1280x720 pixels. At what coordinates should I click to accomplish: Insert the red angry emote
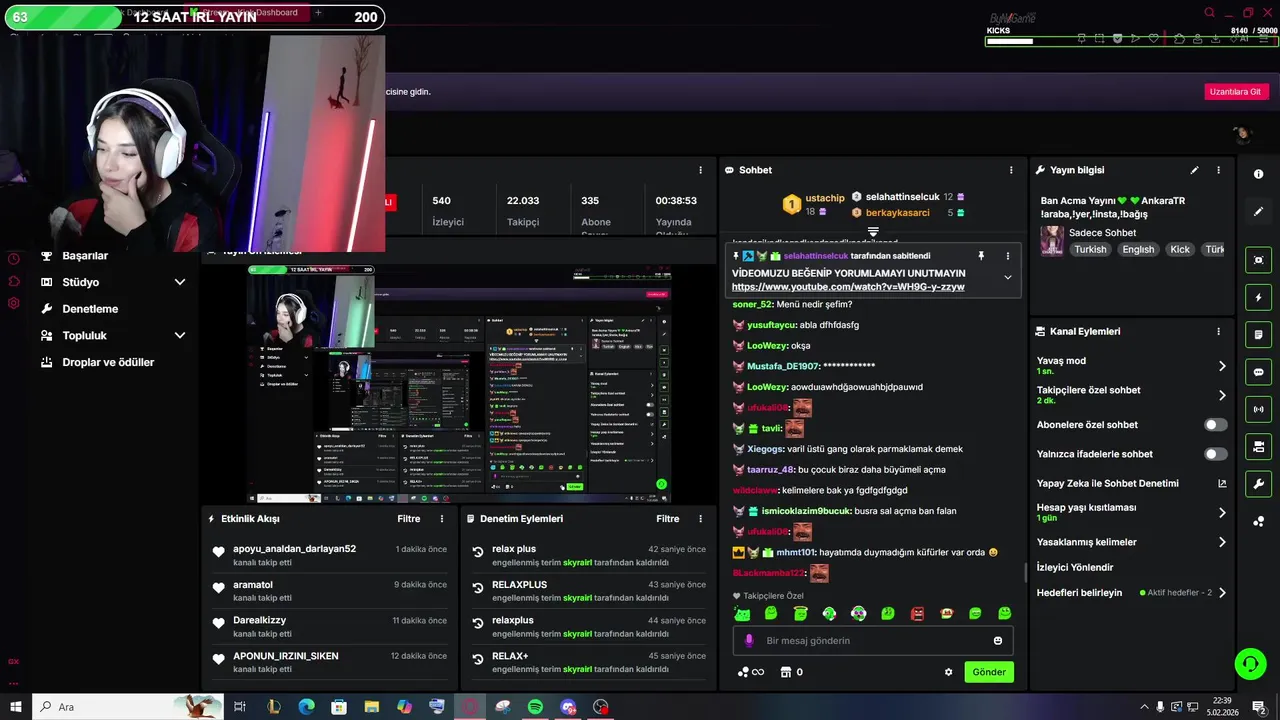point(917,613)
